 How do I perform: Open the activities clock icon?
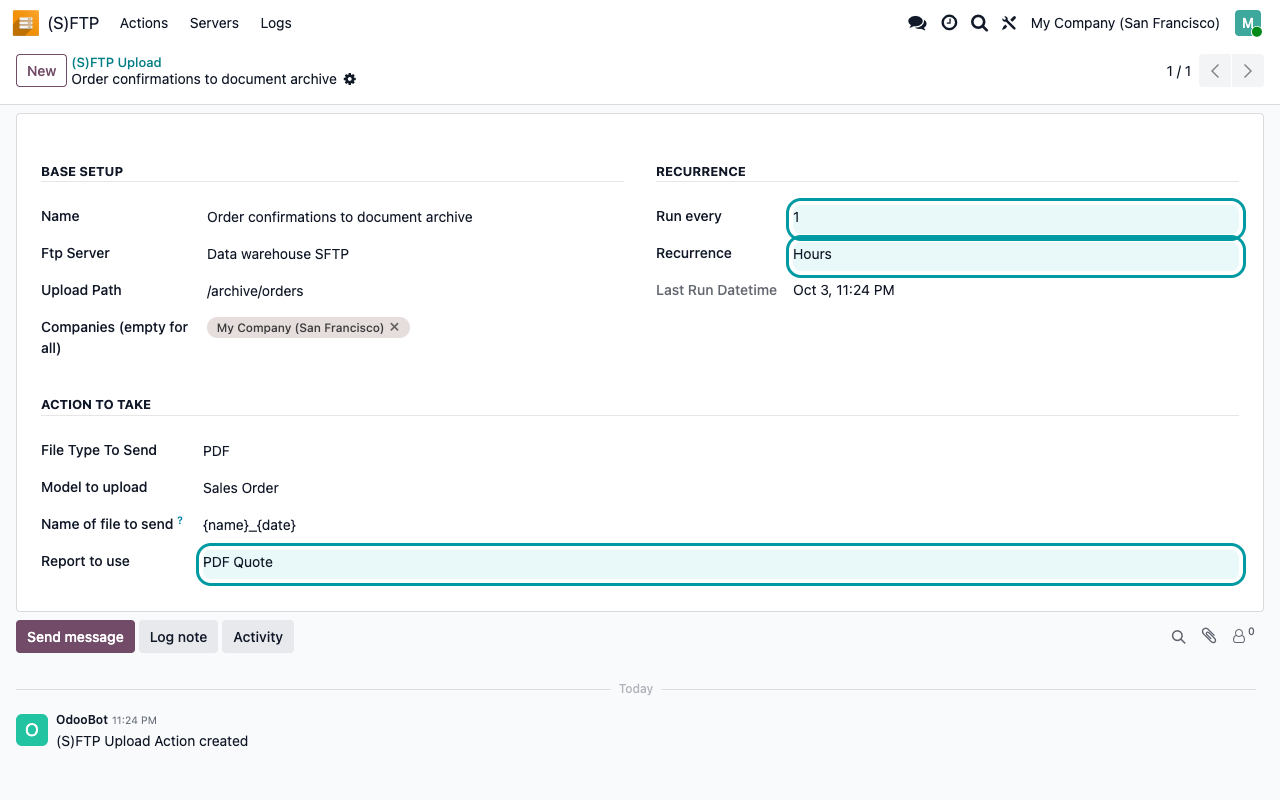point(949,23)
